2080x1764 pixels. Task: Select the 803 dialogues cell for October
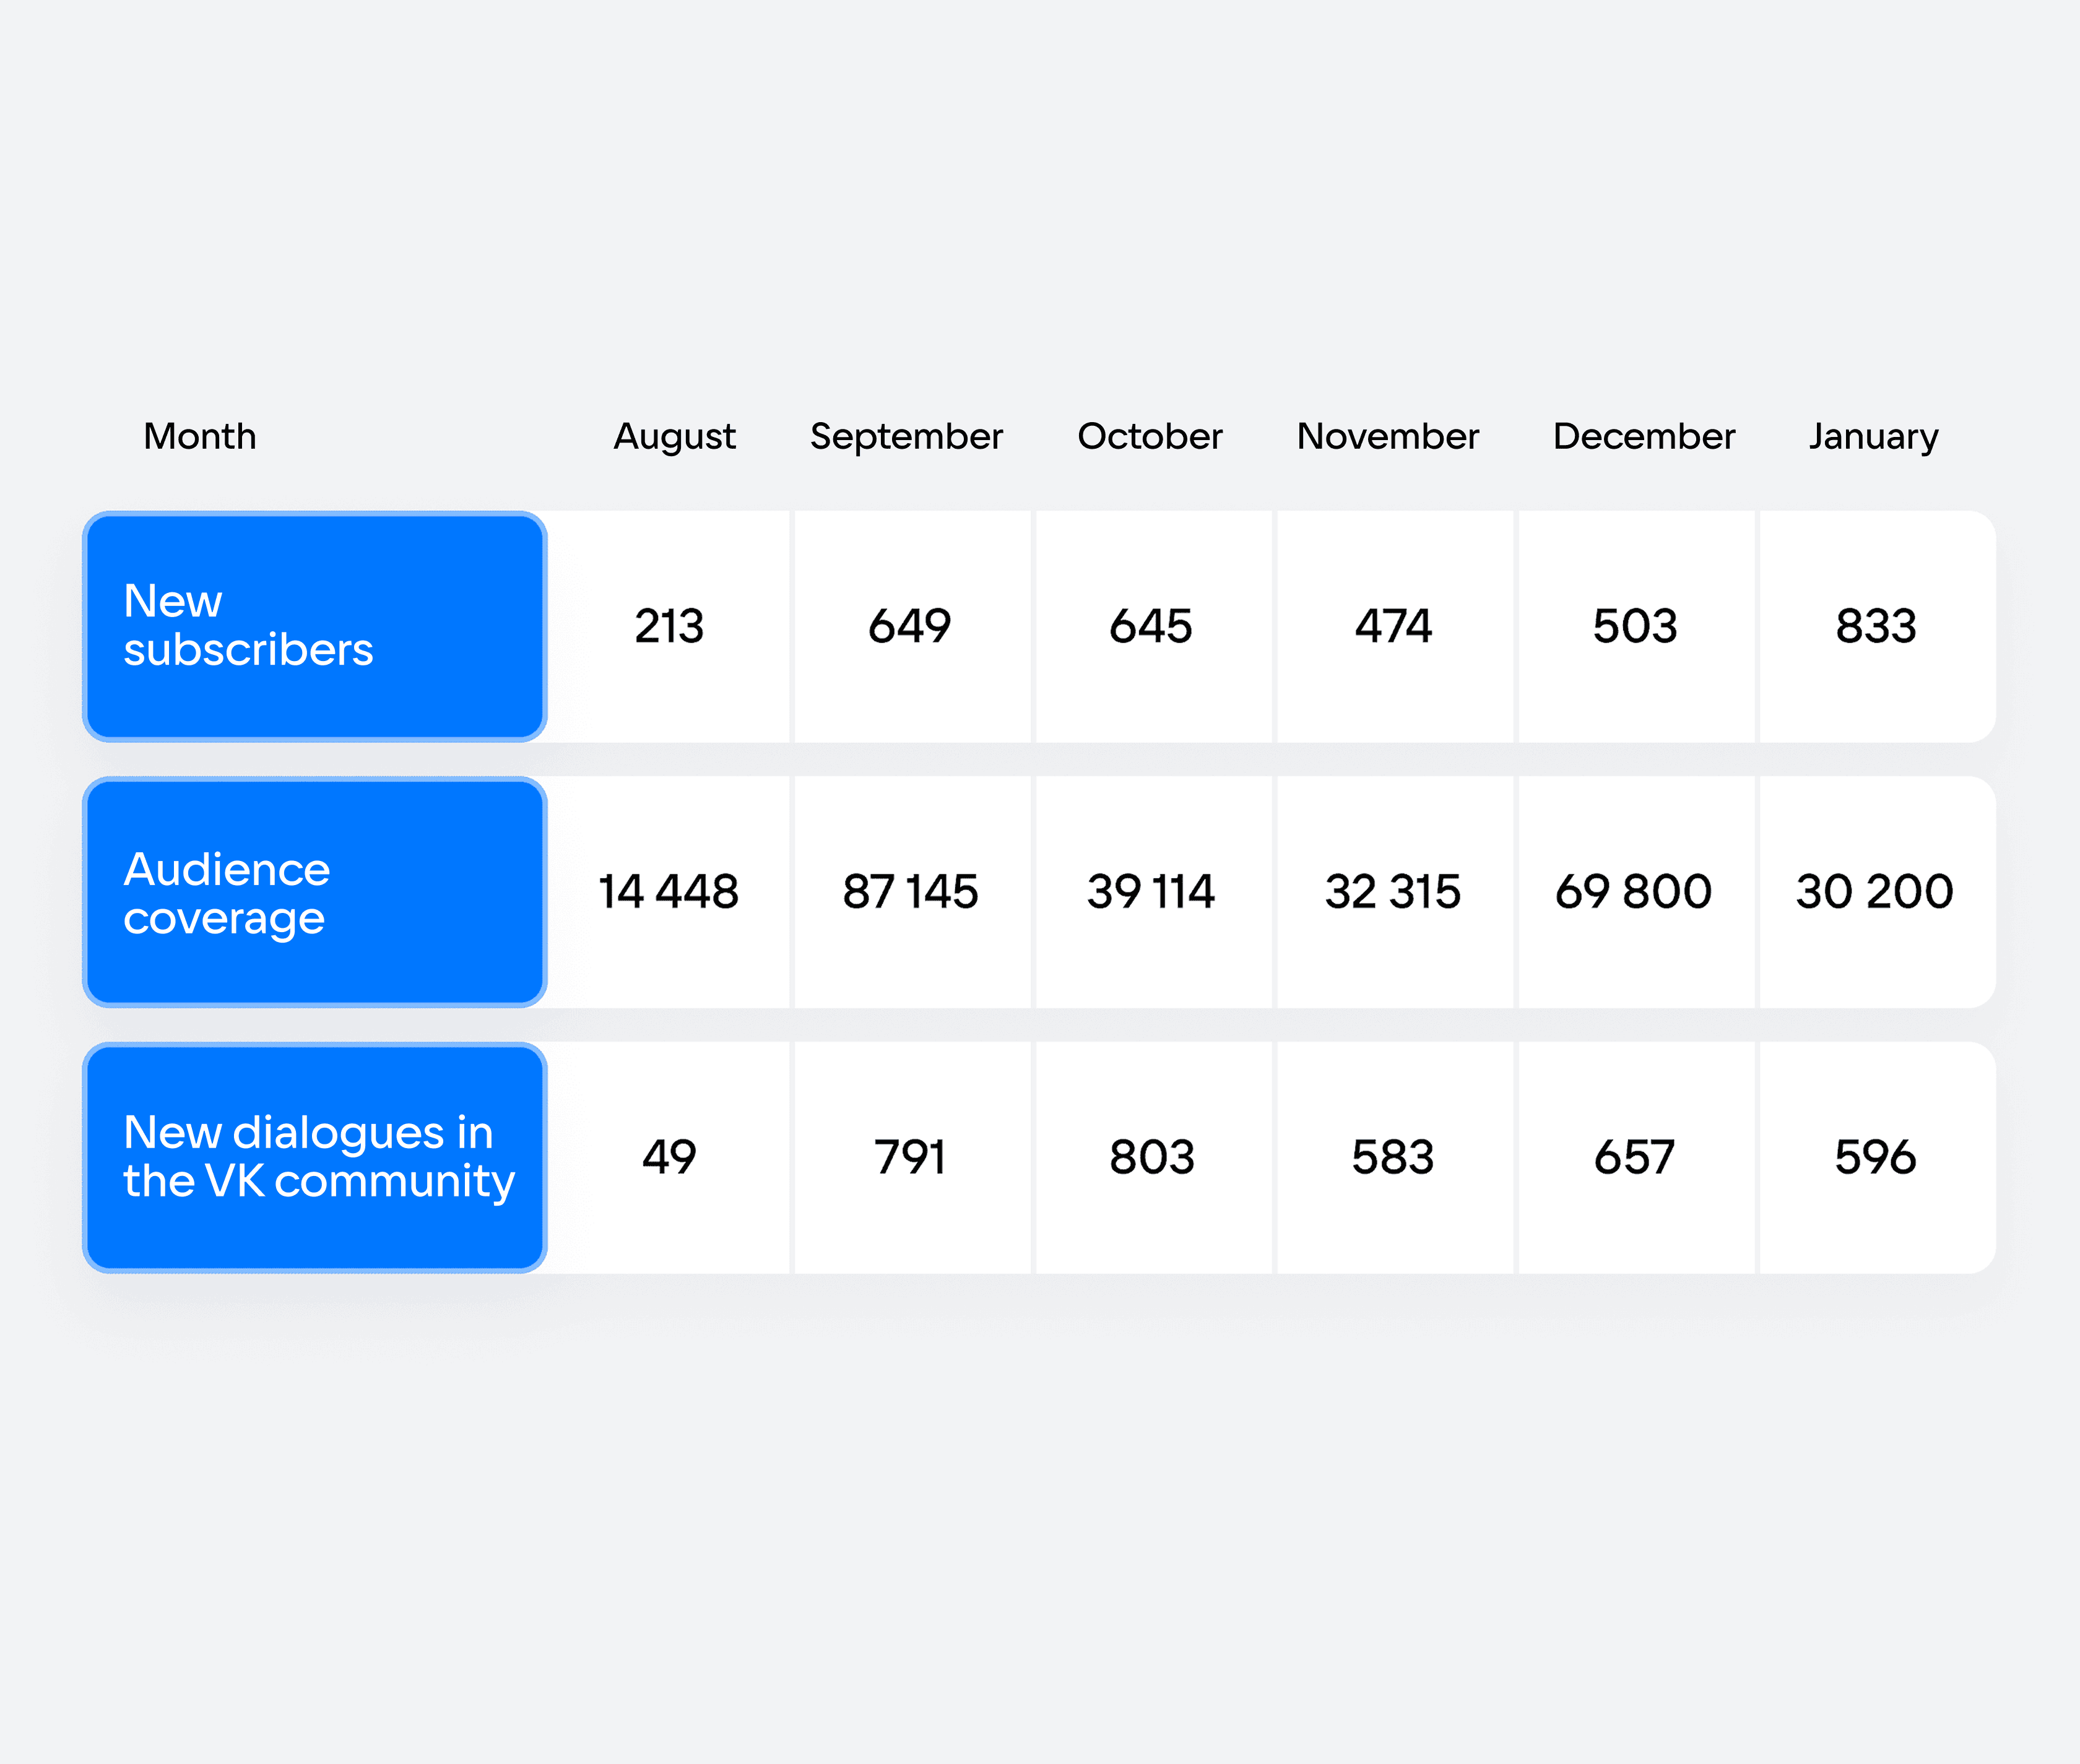pos(1153,1157)
